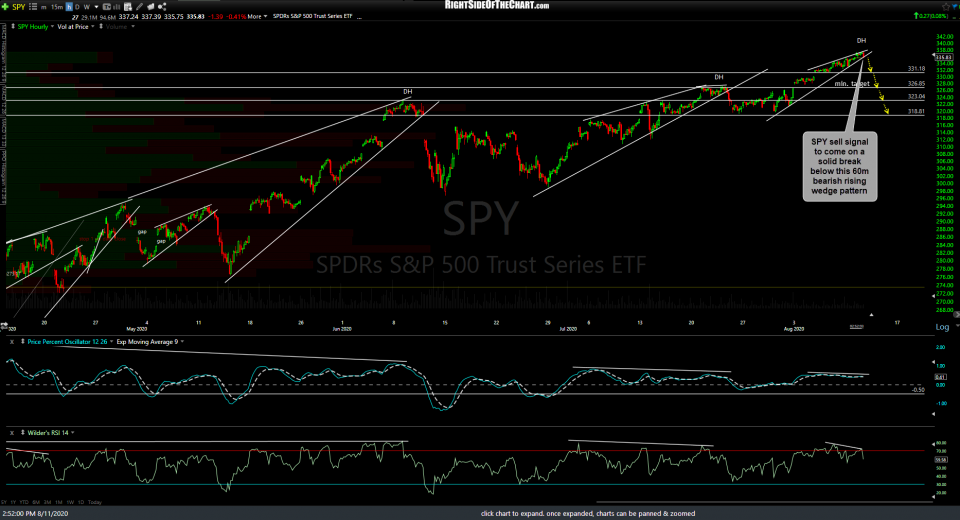Screen dimensions: 960x520
Task: Click the star favorite icon at top right
Action: (x=946, y=7)
